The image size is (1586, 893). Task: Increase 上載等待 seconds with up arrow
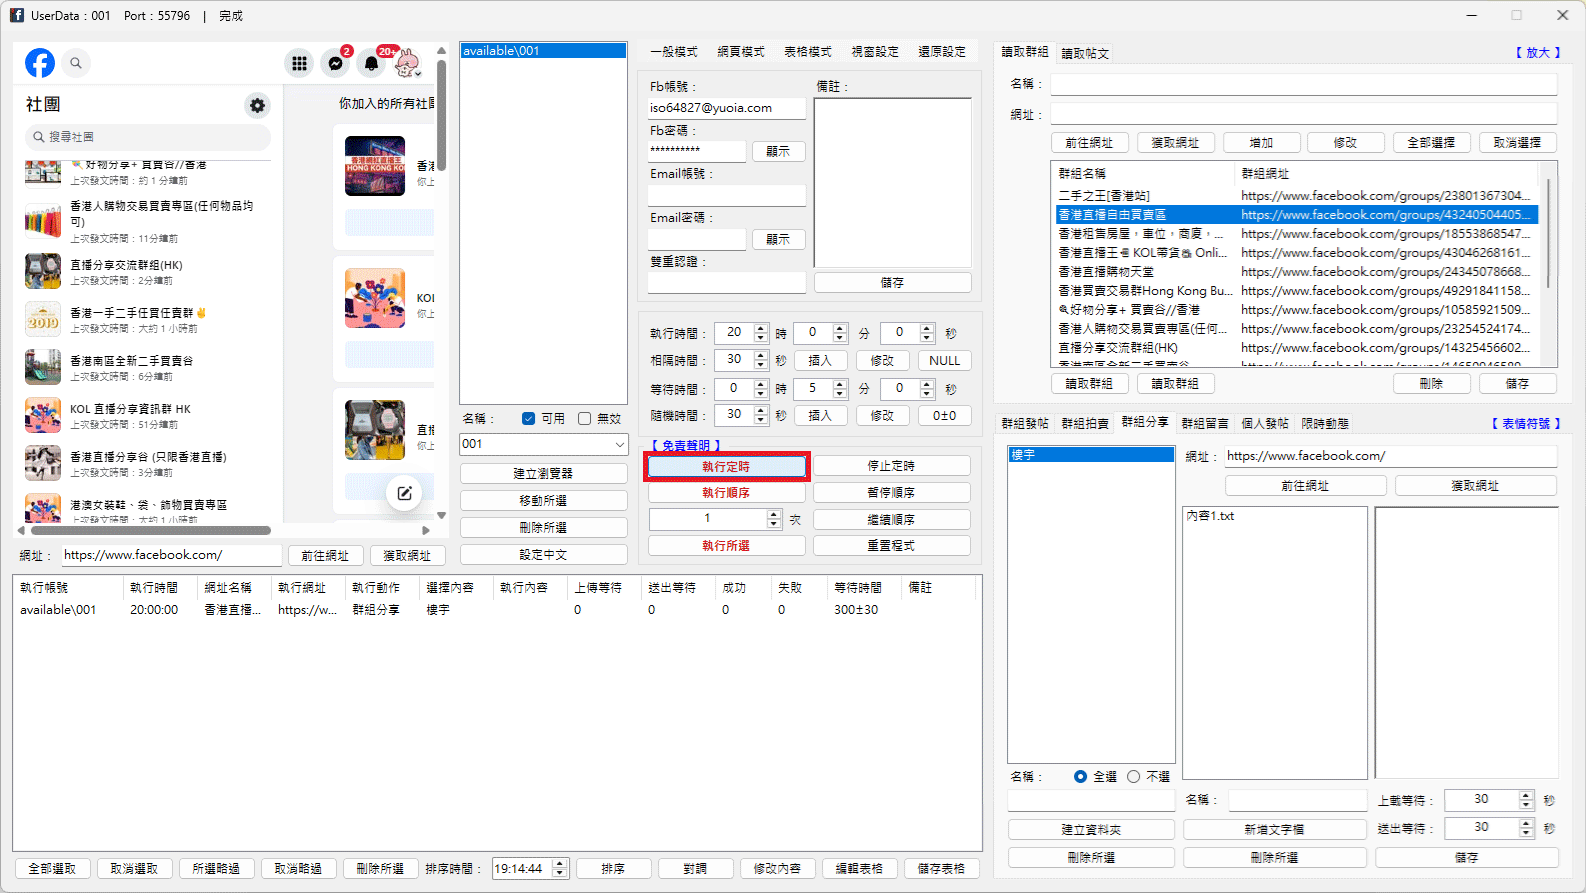(1526, 795)
